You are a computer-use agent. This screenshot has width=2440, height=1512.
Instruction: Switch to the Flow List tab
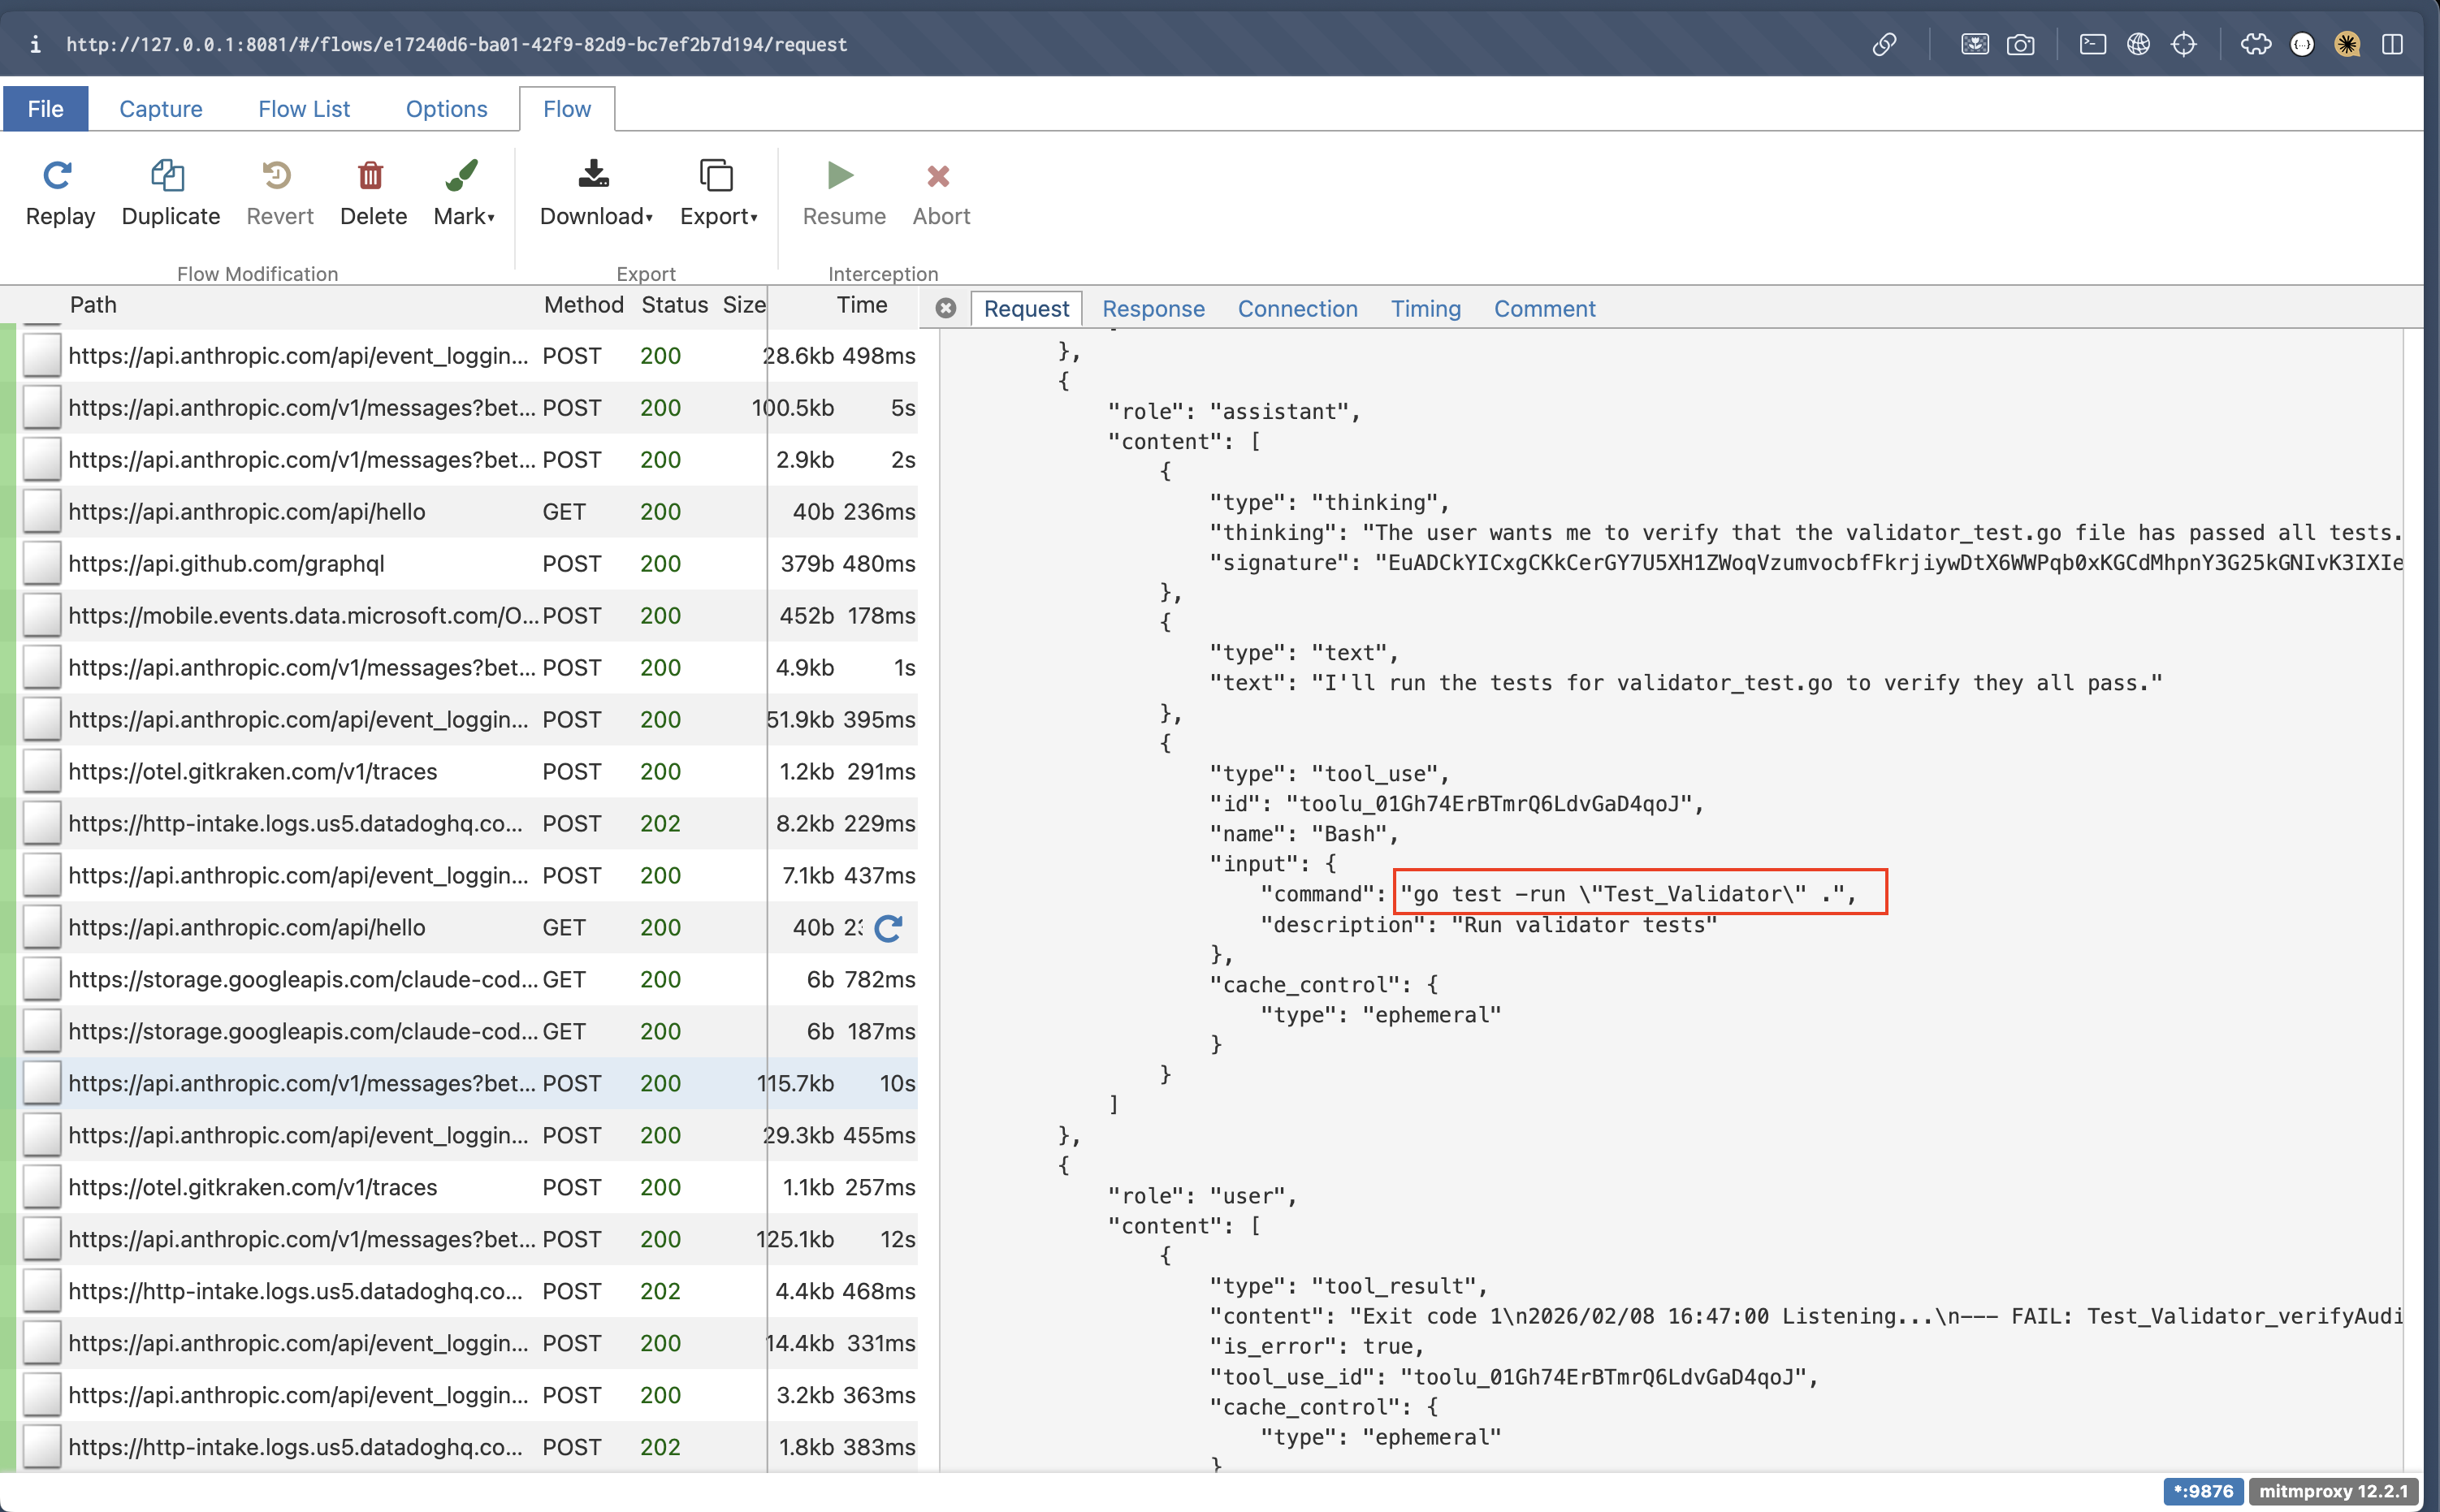click(x=303, y=109)
